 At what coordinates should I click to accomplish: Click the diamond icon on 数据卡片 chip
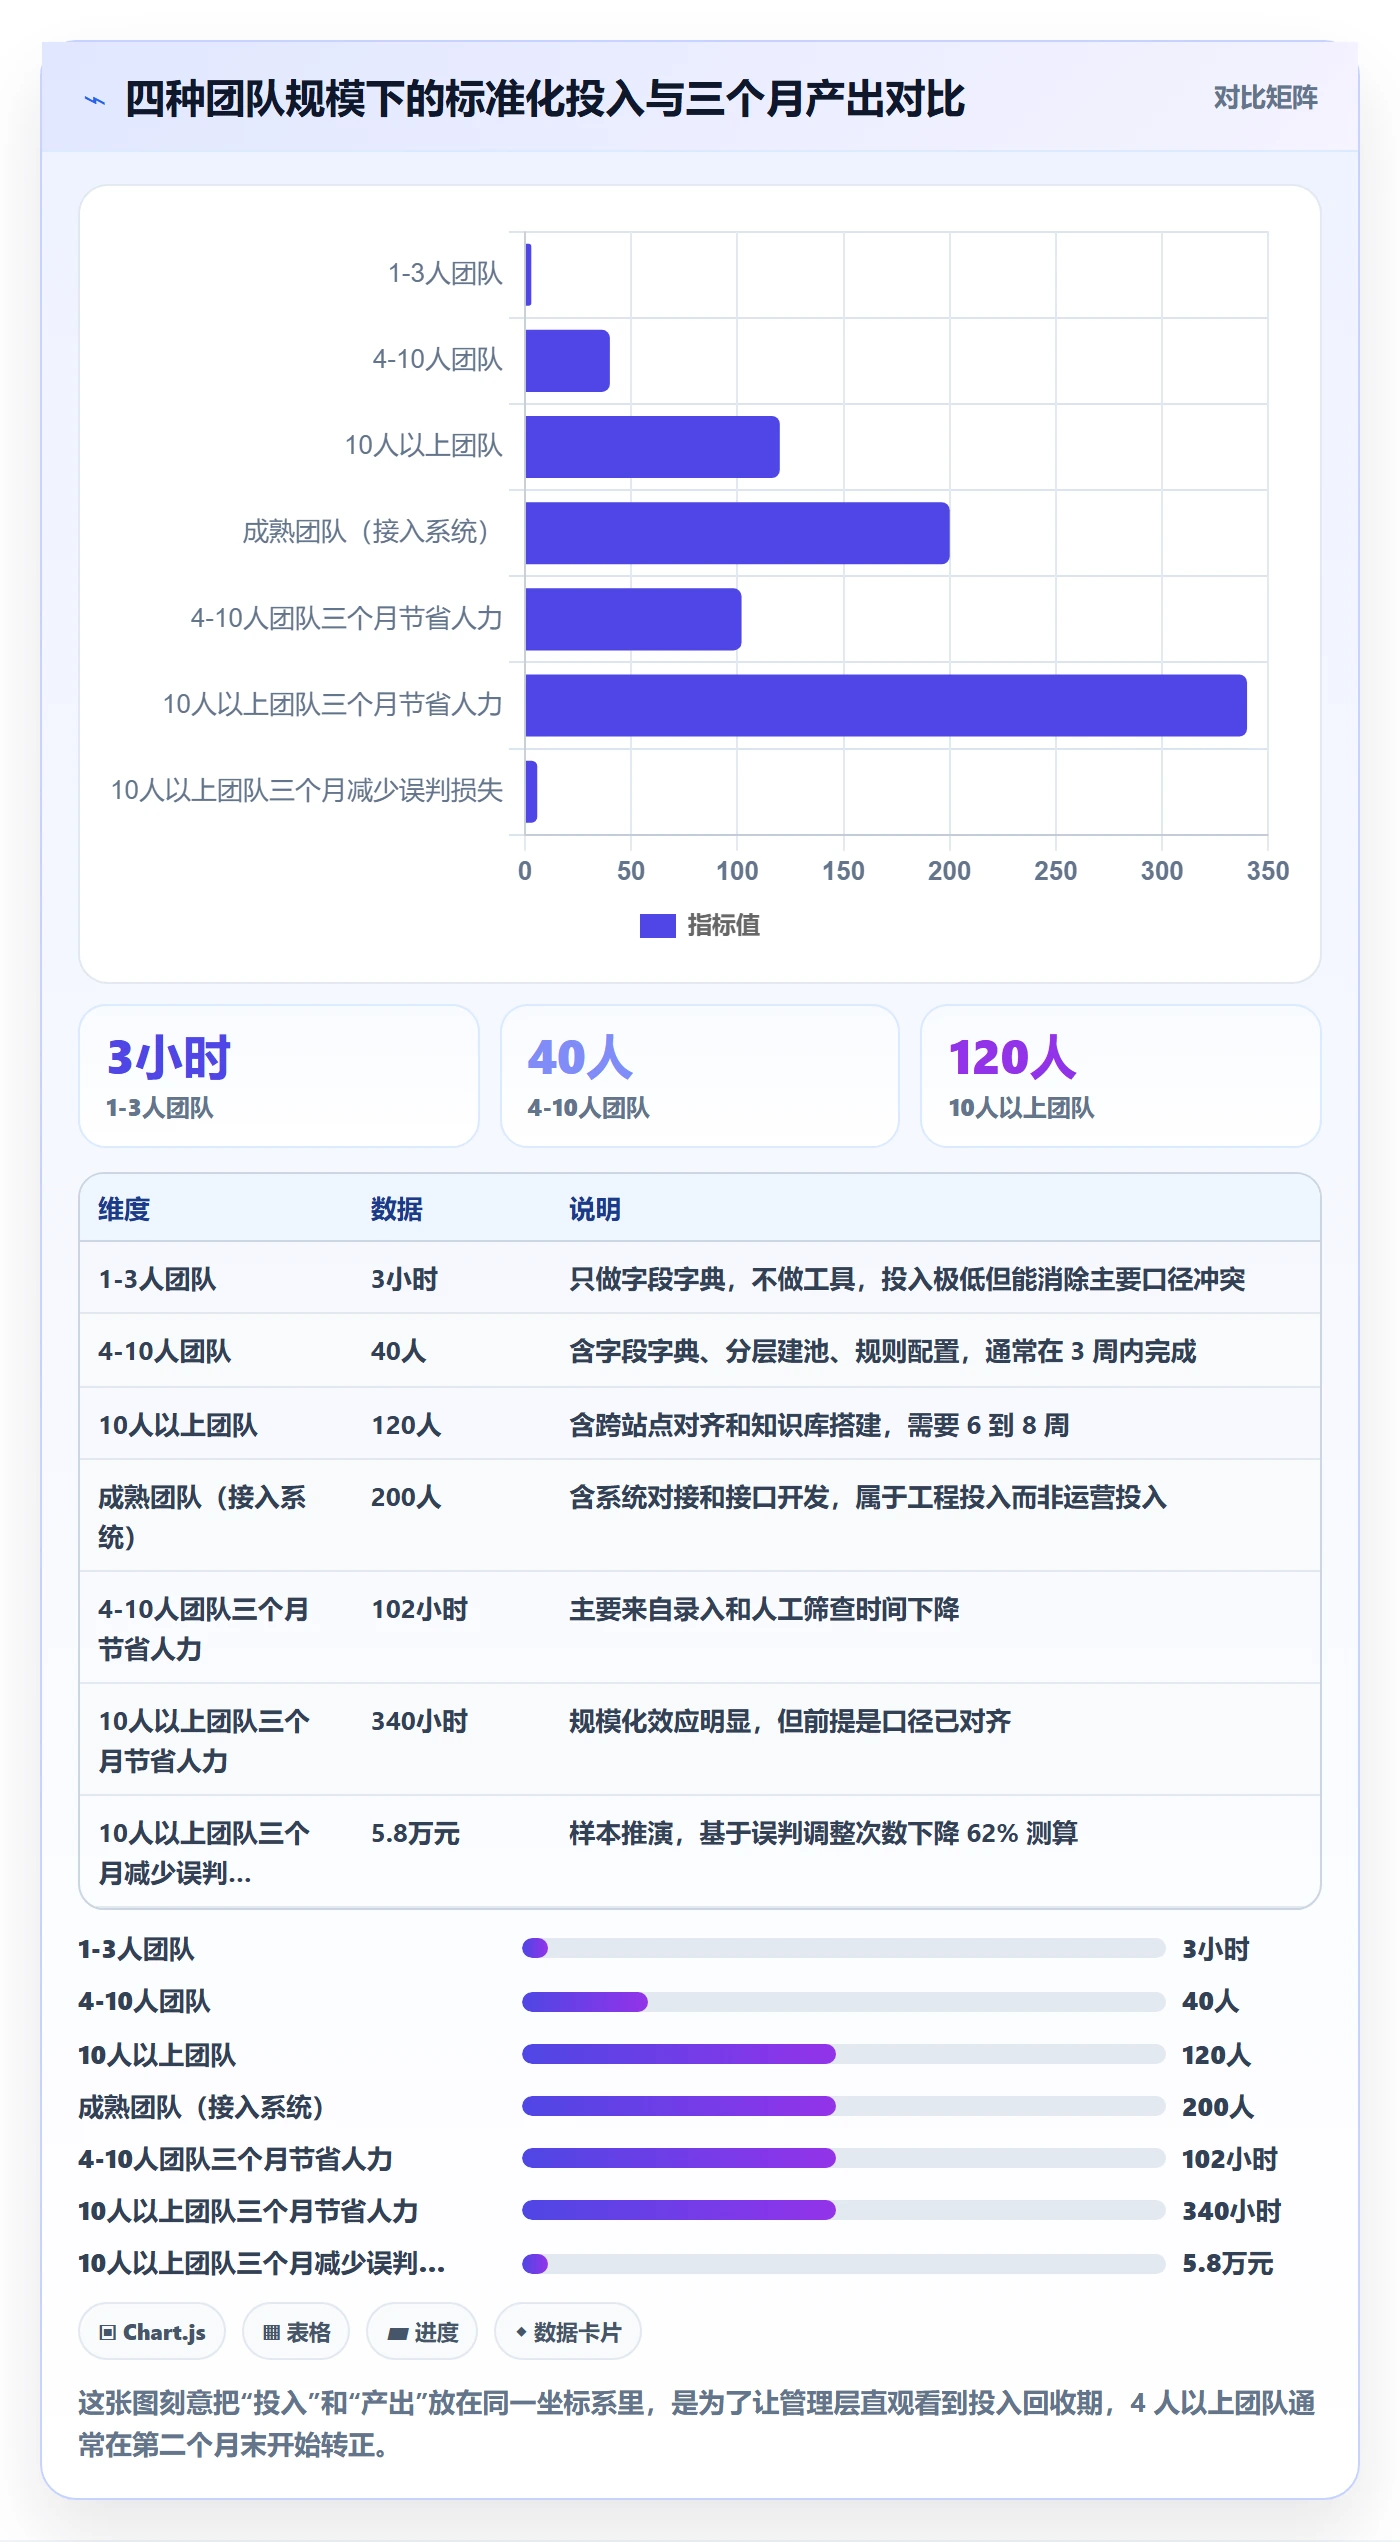coord(521,2332)
